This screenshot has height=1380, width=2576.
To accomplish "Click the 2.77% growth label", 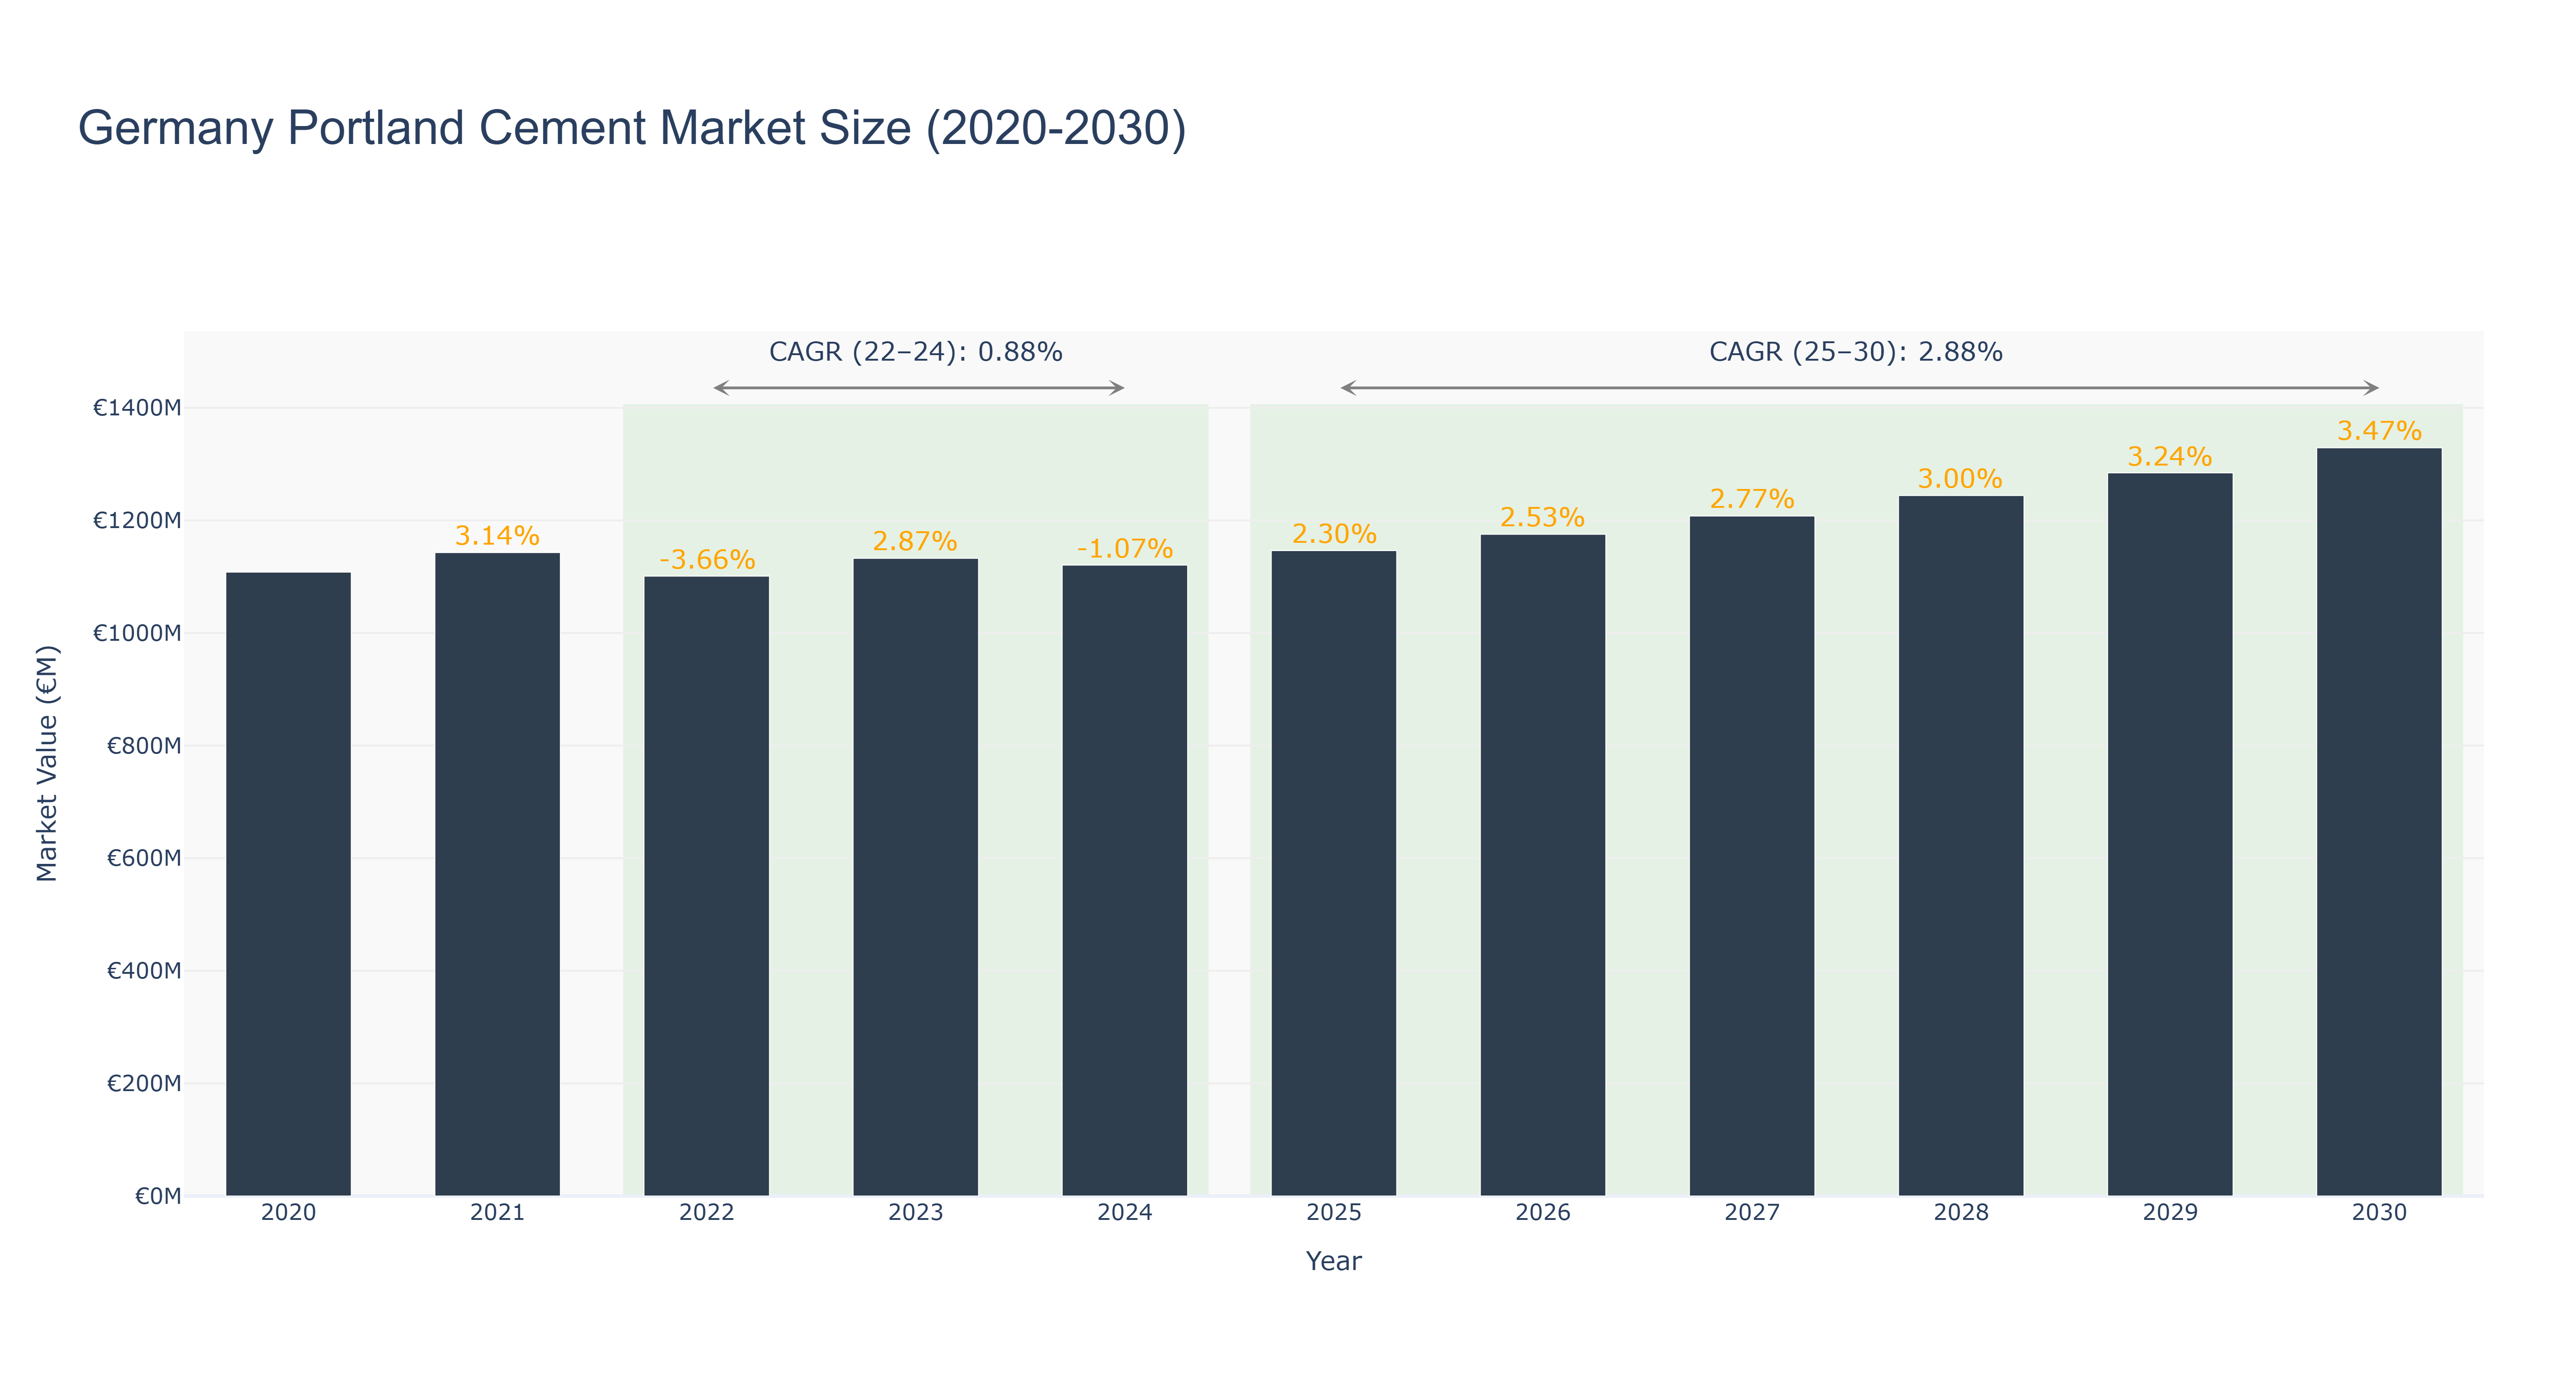I will (1752, 499).
